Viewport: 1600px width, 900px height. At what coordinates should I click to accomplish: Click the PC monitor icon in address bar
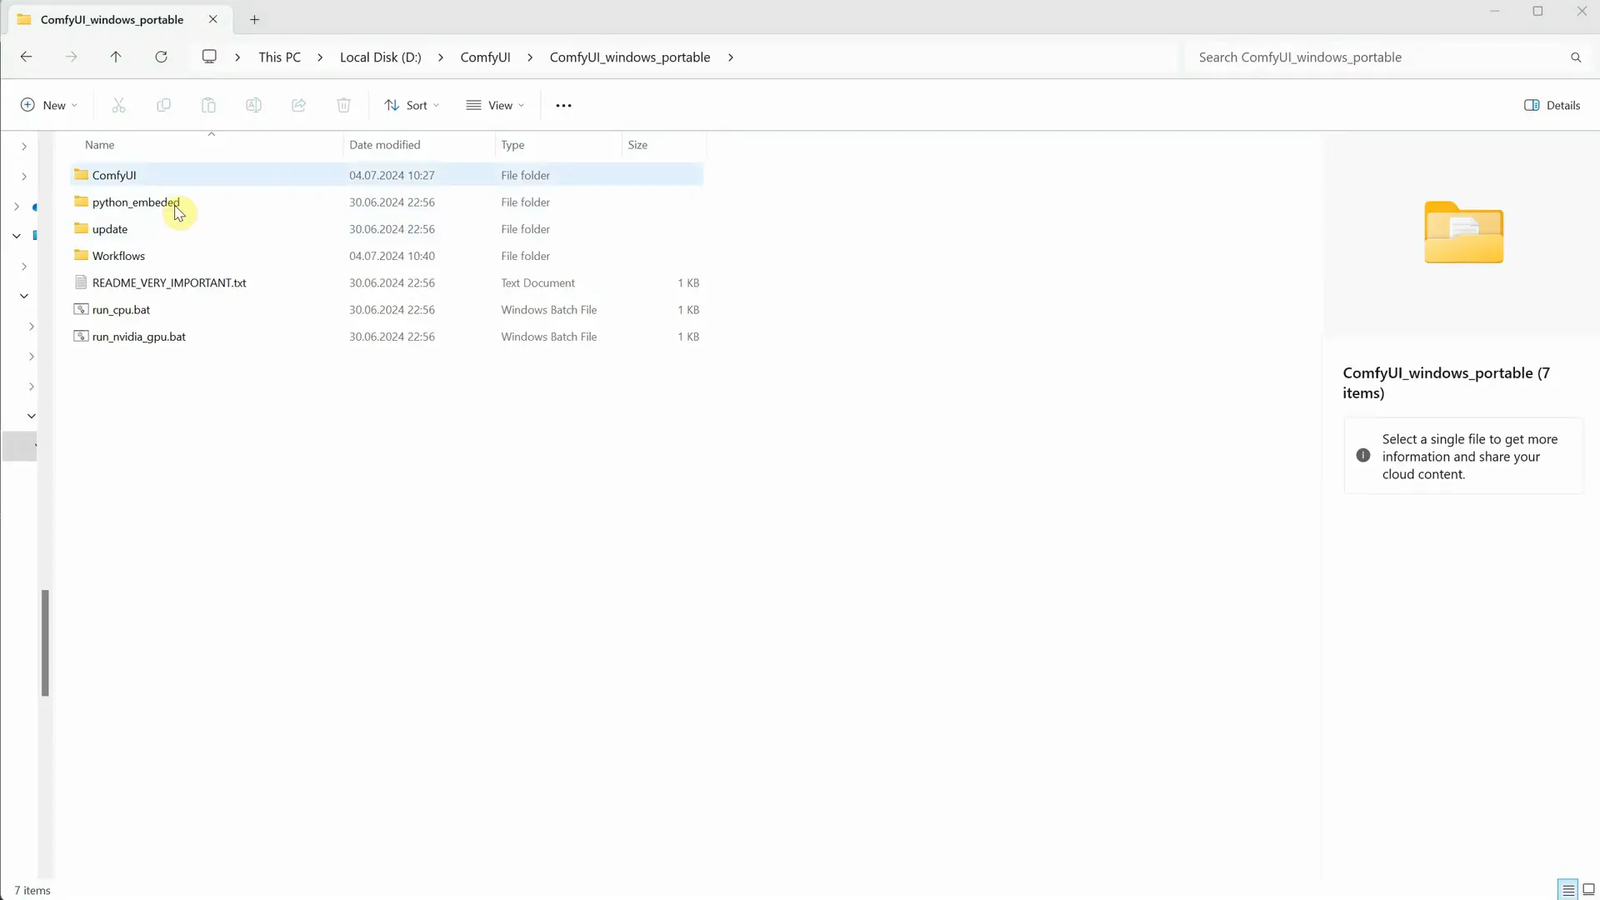(209, 57)
